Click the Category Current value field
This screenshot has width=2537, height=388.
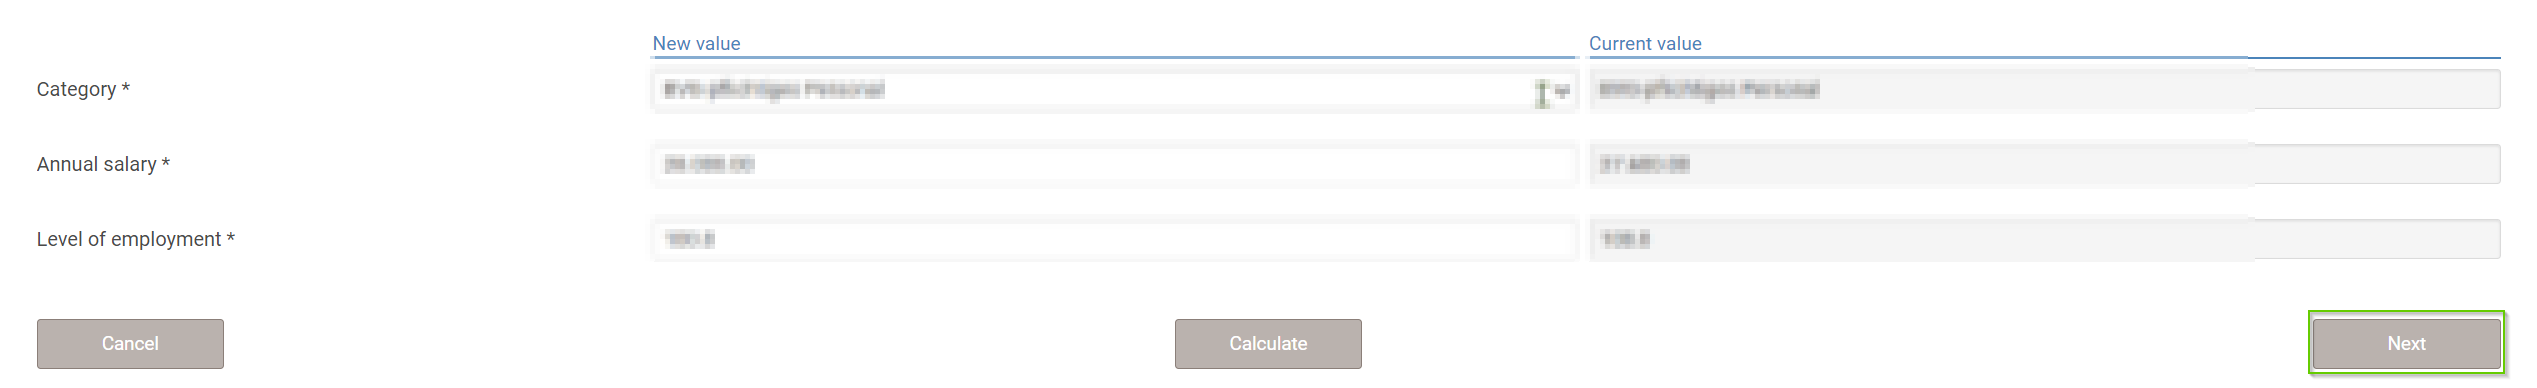pos(2045,90)
